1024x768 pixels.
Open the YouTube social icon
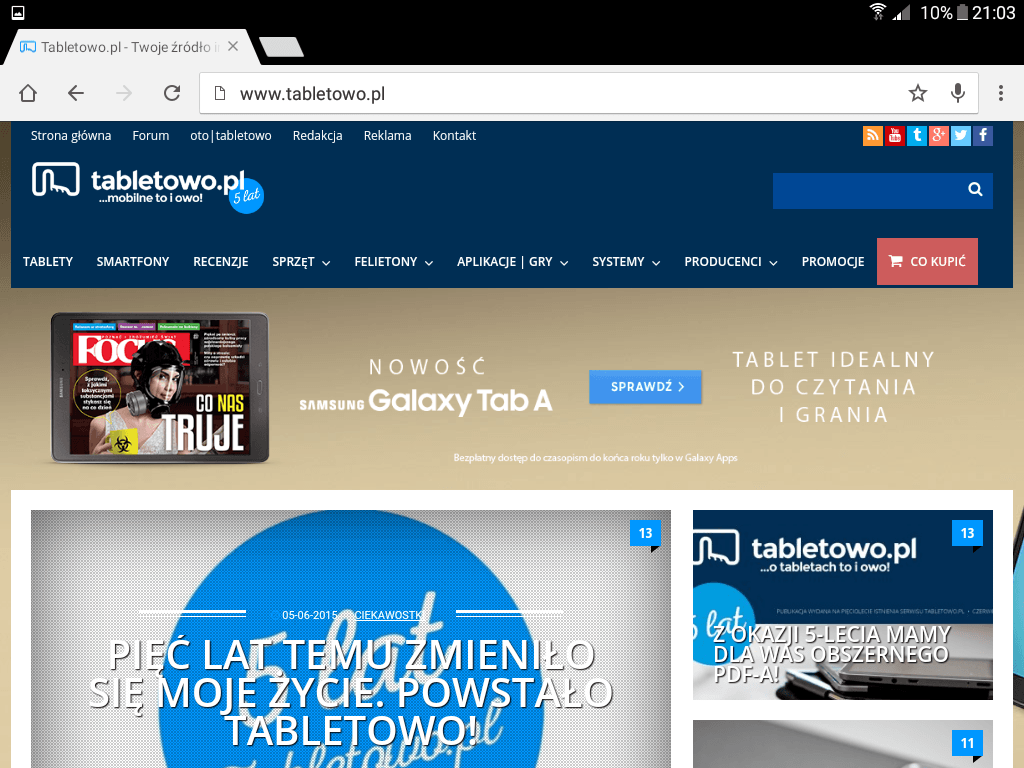tap(895, 136)
